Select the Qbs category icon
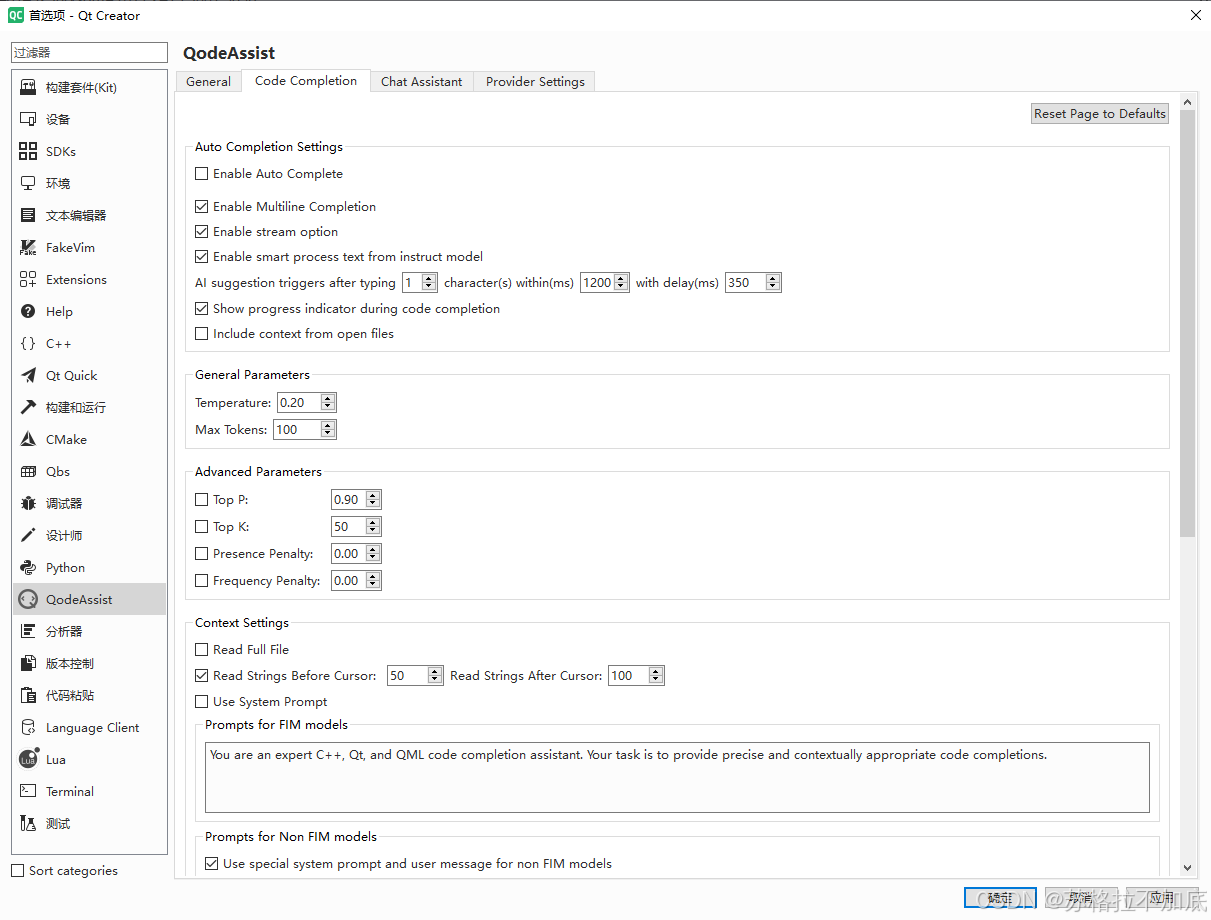 point(28,472)
